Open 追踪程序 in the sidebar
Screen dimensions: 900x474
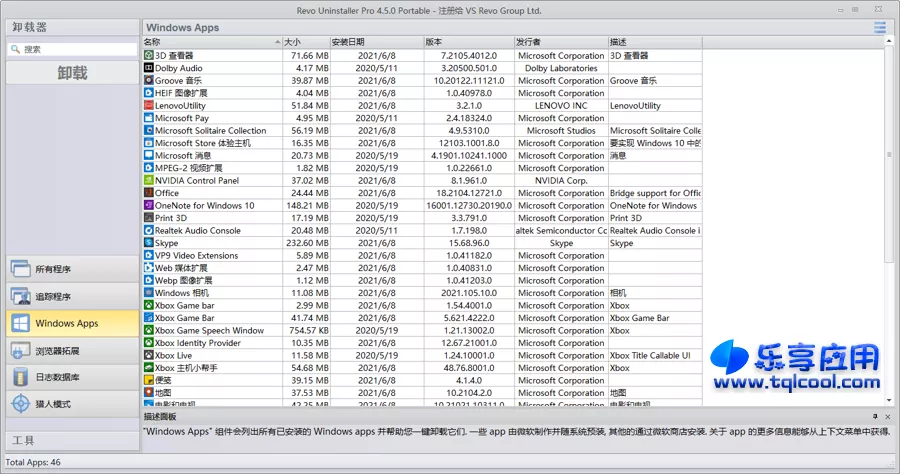coord(72,296)
